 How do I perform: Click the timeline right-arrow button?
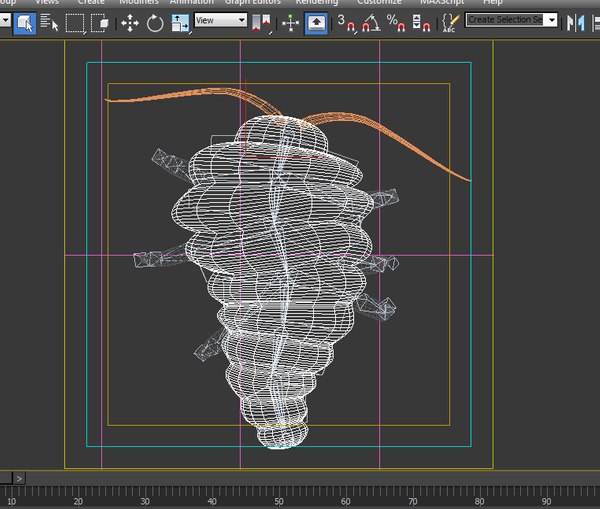(x=19, y=478)
